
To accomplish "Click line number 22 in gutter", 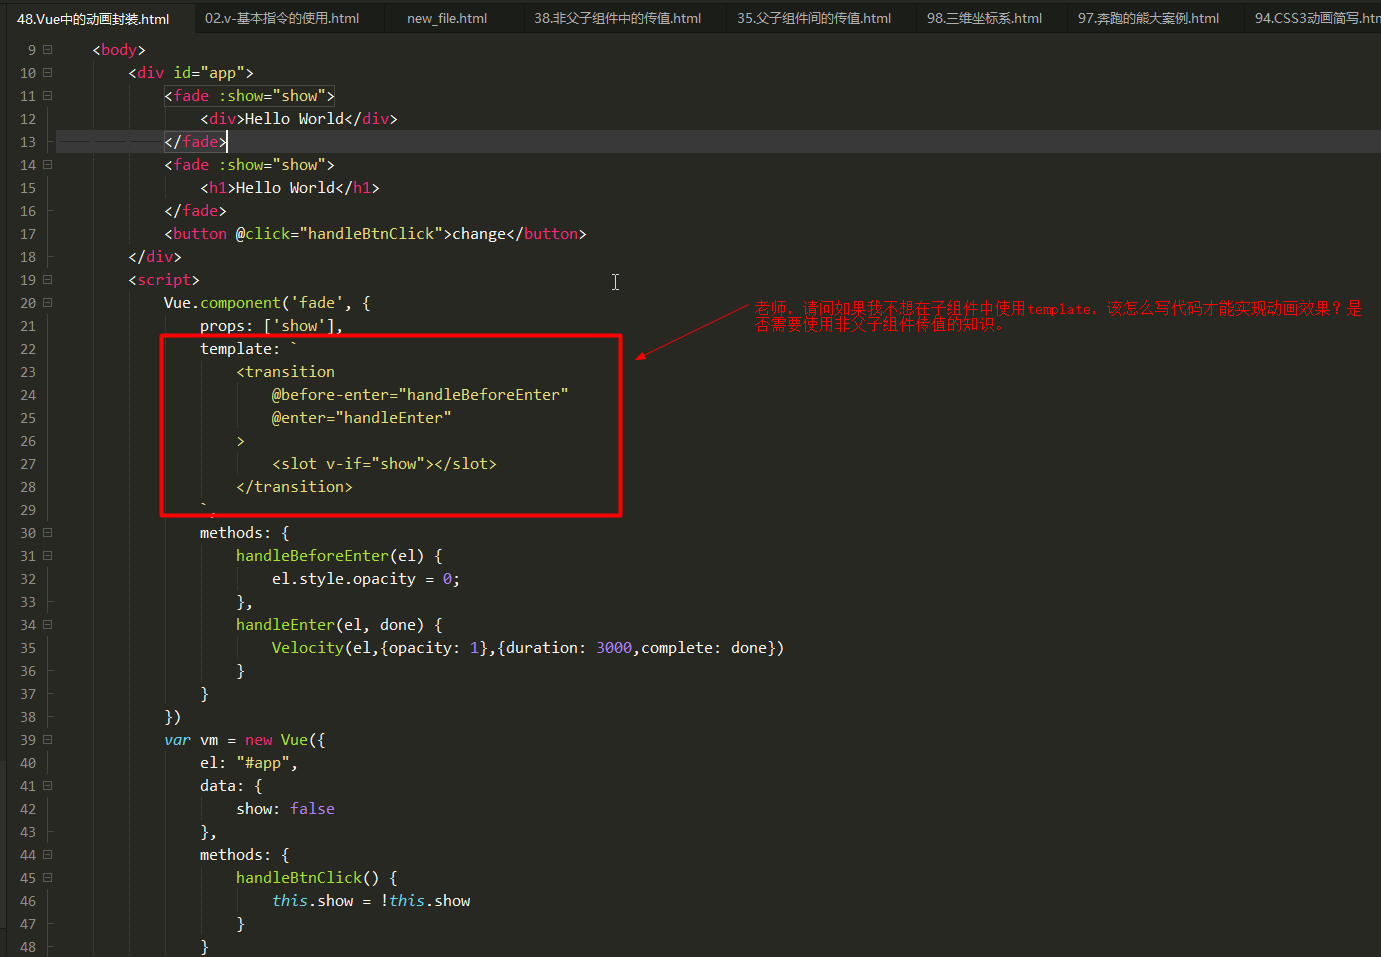I will coord(27,349).
